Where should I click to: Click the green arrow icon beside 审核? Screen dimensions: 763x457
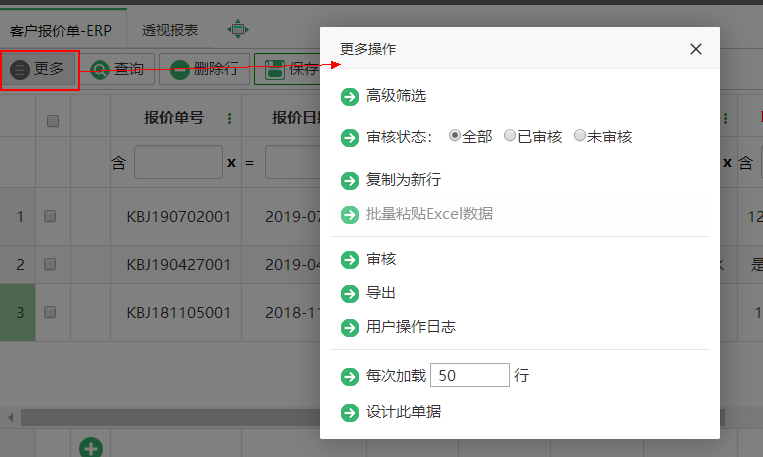(349, 260)
